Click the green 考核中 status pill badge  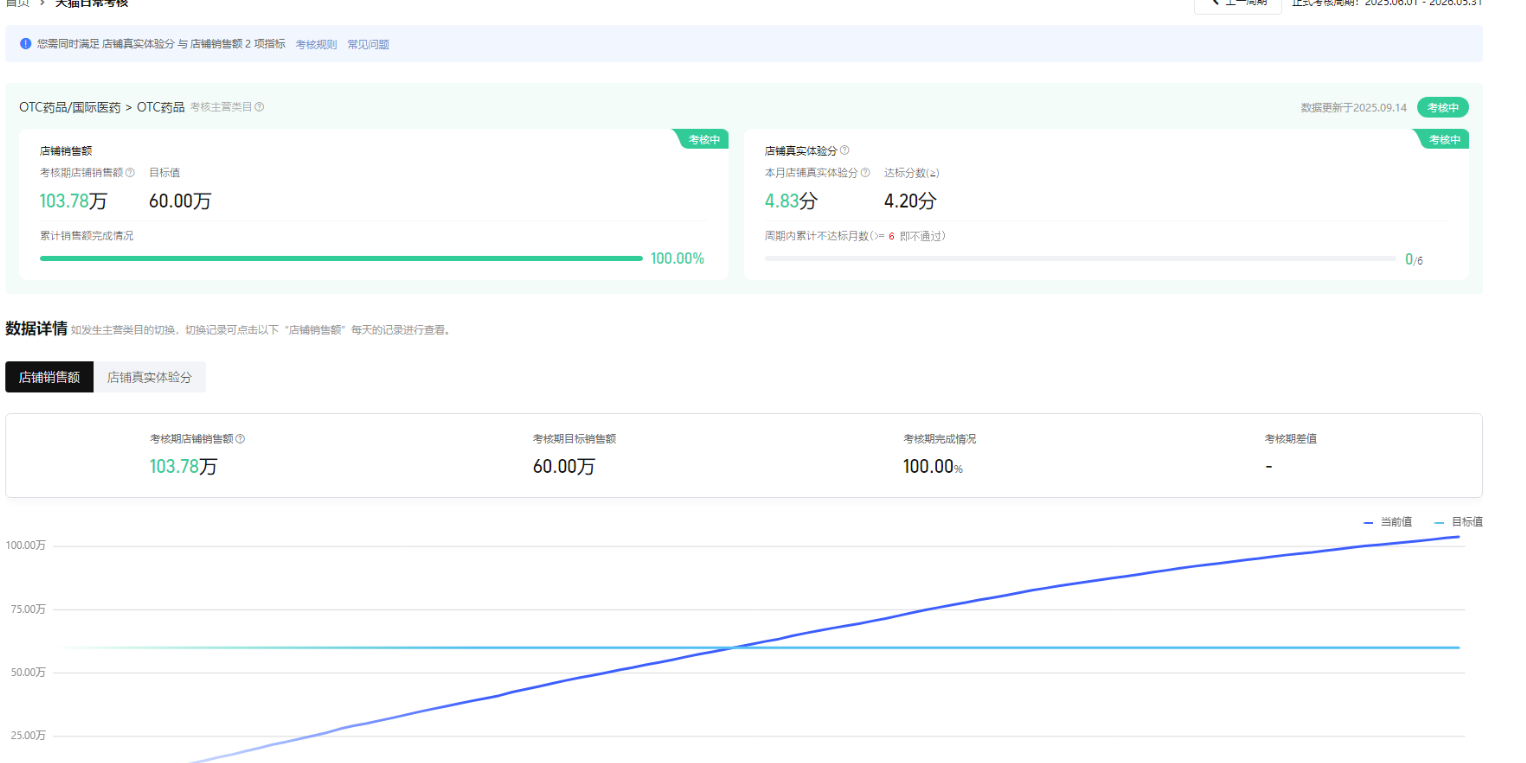(x=1443, y=107)
